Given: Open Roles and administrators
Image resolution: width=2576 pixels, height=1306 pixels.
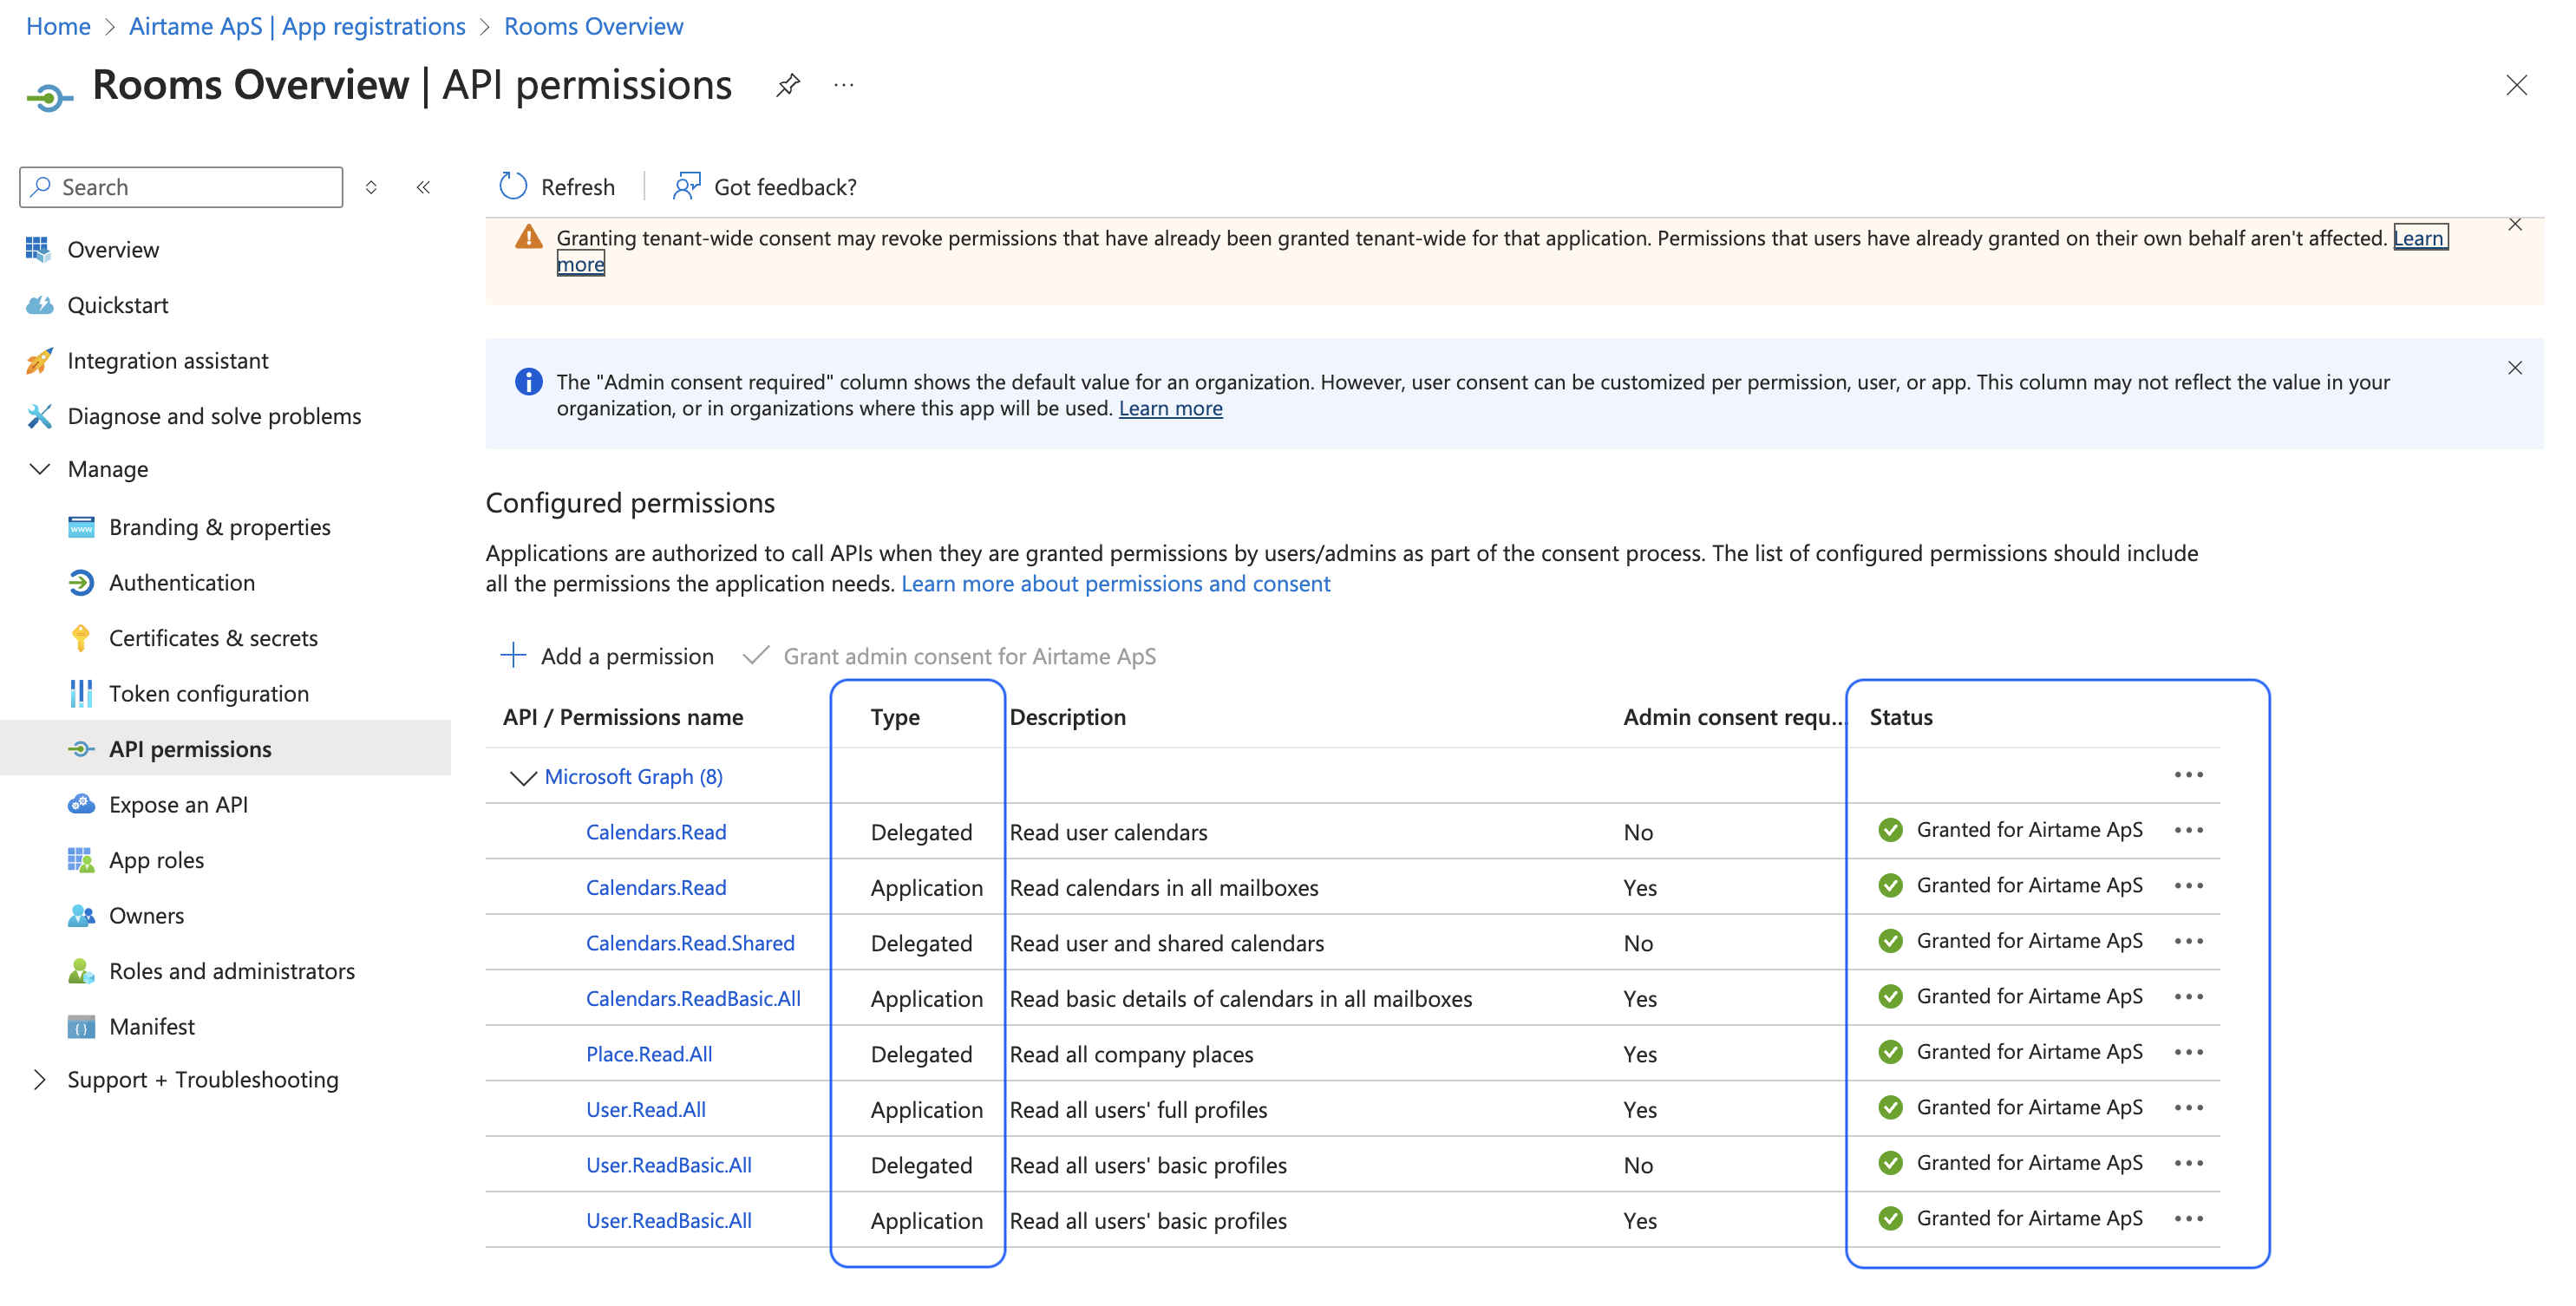Looking at the screenshot, I should pos(231,971).
